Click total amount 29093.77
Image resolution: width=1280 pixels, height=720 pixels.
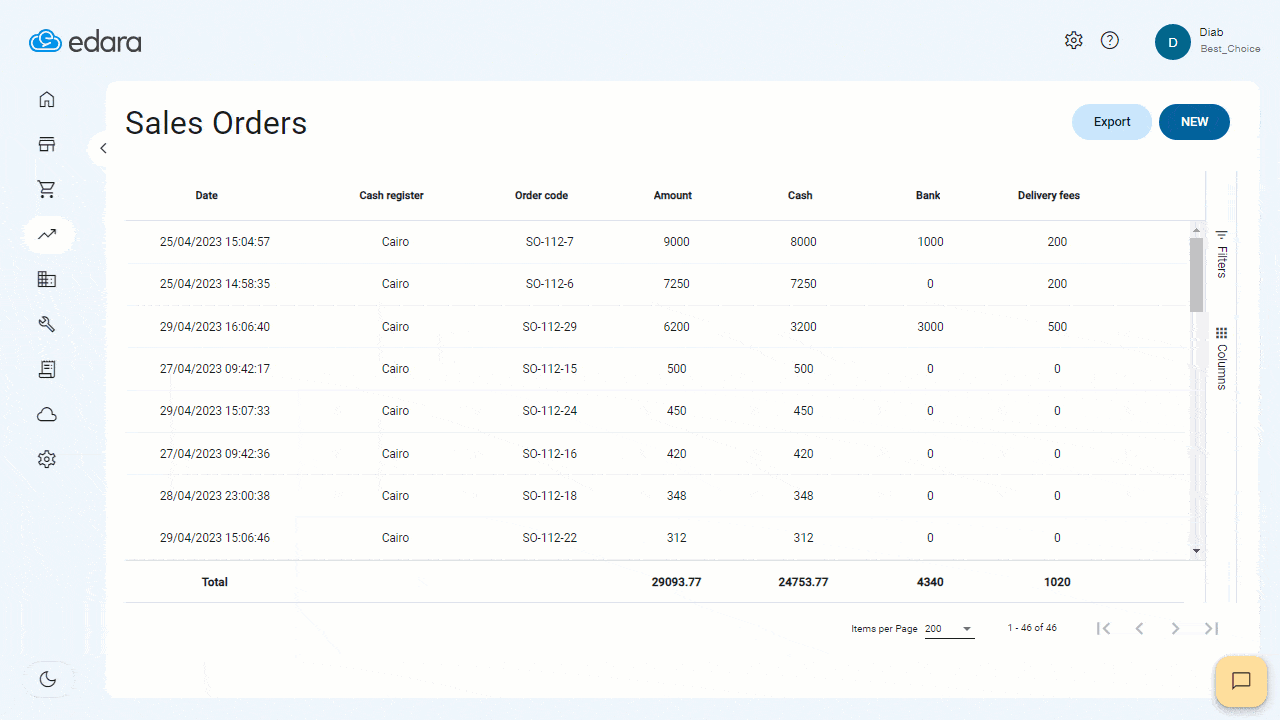click(x=676, y=582)
